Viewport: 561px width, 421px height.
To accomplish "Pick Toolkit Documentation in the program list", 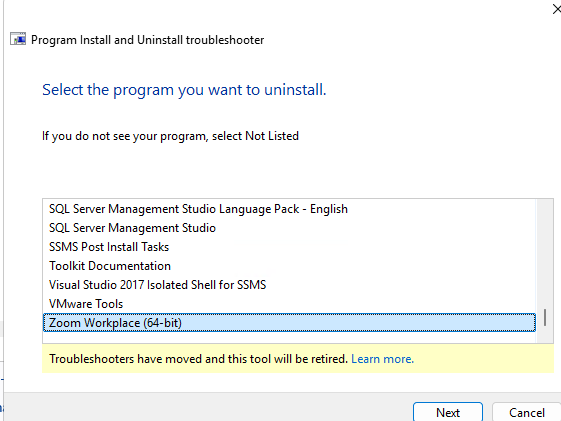I will 289,266.
